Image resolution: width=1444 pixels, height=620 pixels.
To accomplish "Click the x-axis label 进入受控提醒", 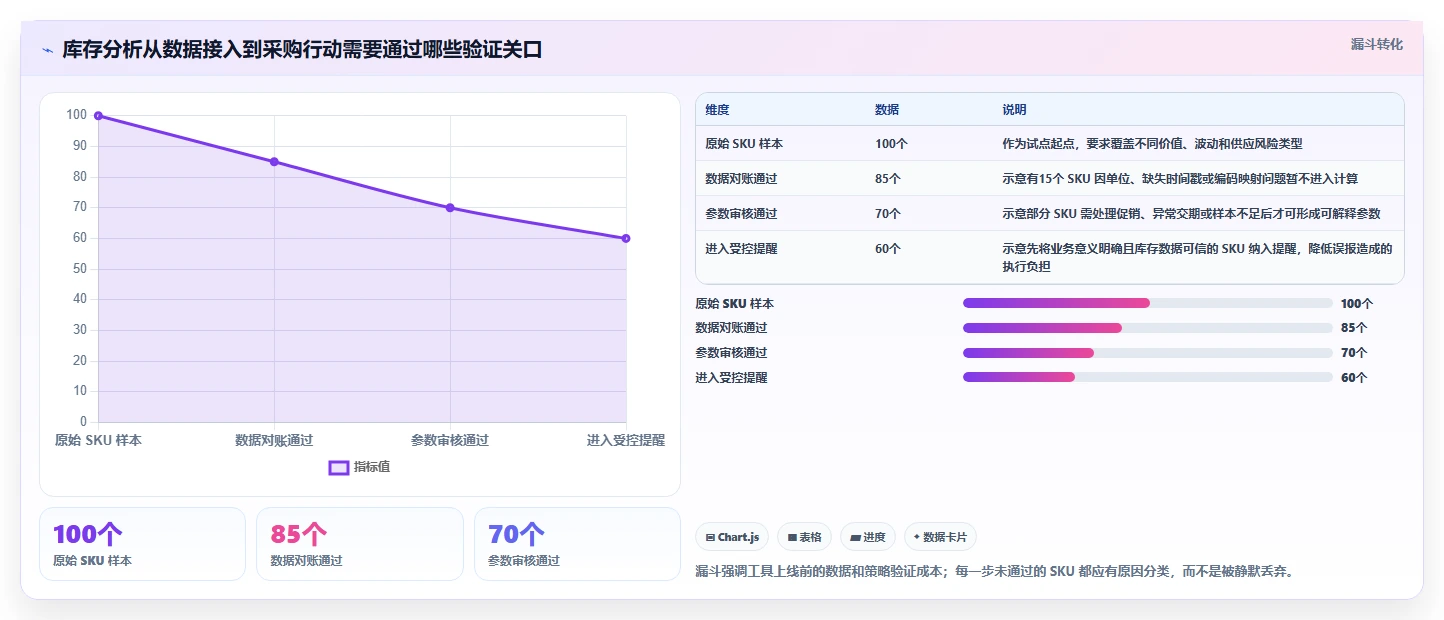I will pyautogui.click(x=626, y=440).
